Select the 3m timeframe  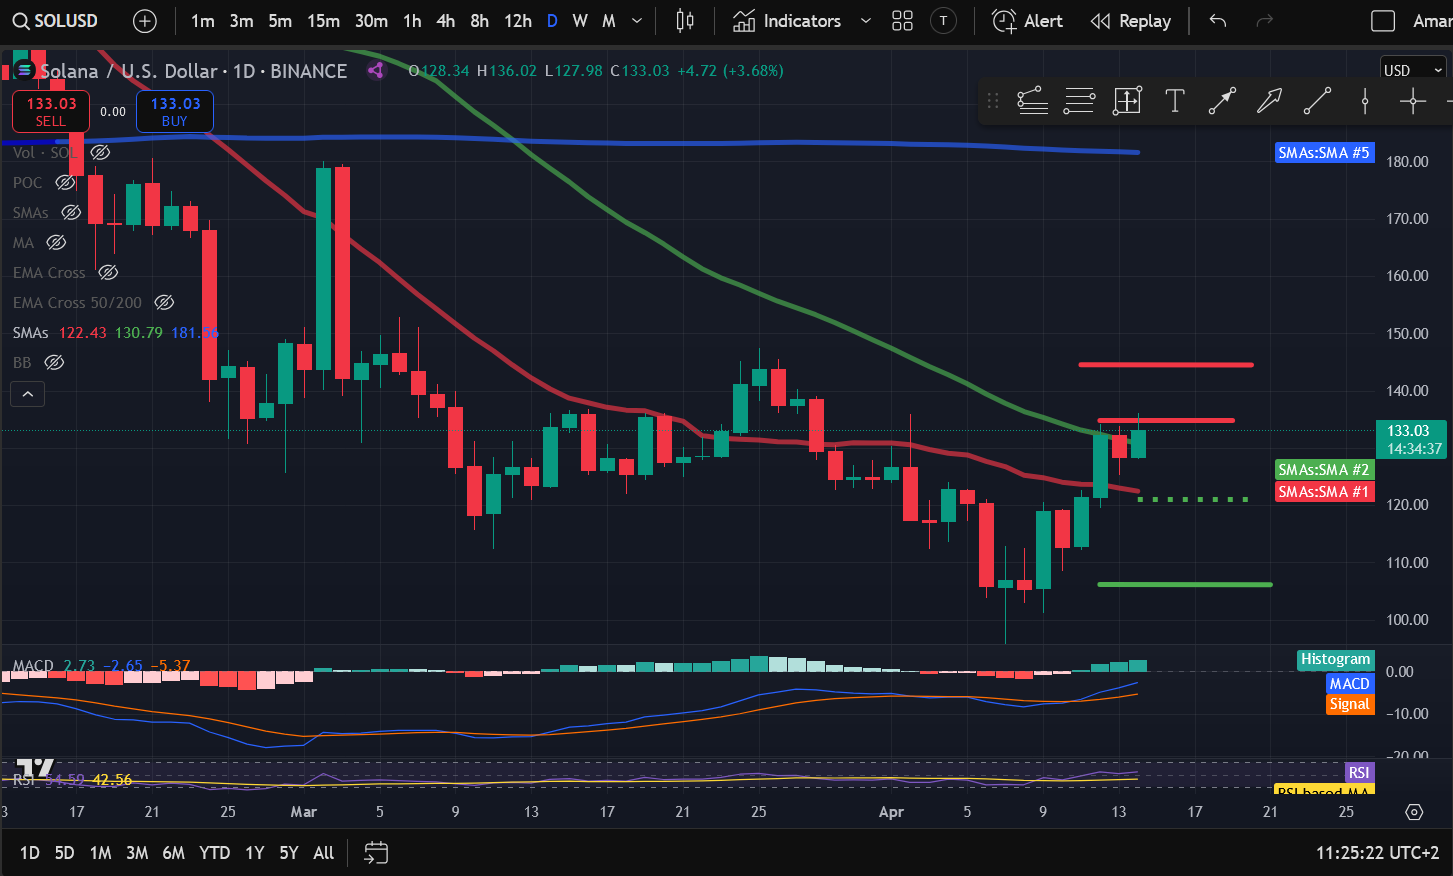[241, 21]
